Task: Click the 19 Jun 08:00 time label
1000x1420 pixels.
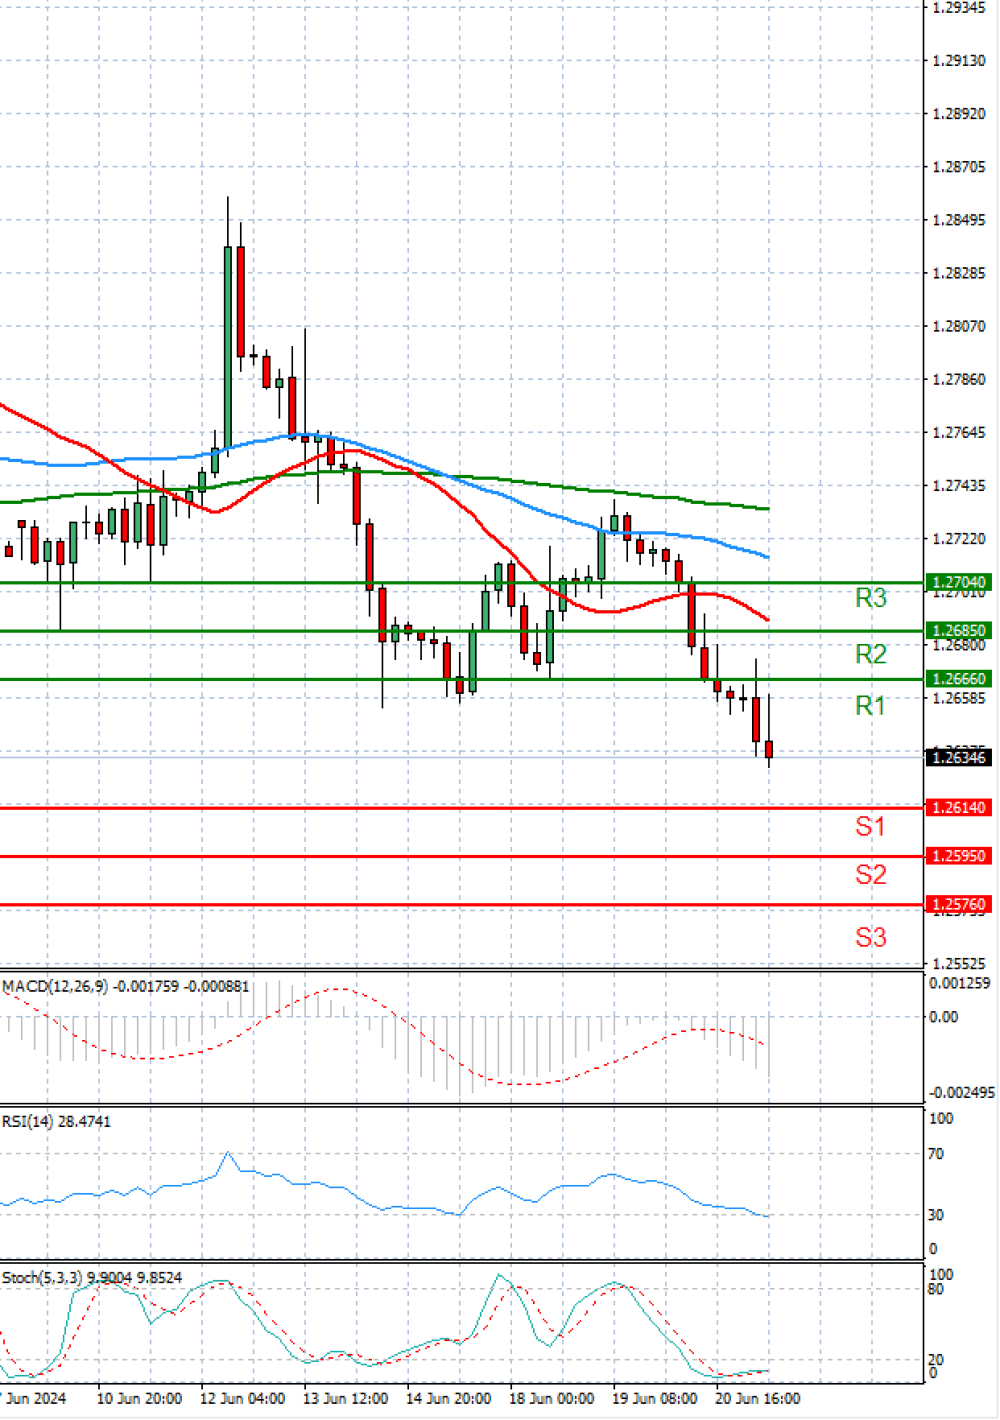Action: (654, 1398)
